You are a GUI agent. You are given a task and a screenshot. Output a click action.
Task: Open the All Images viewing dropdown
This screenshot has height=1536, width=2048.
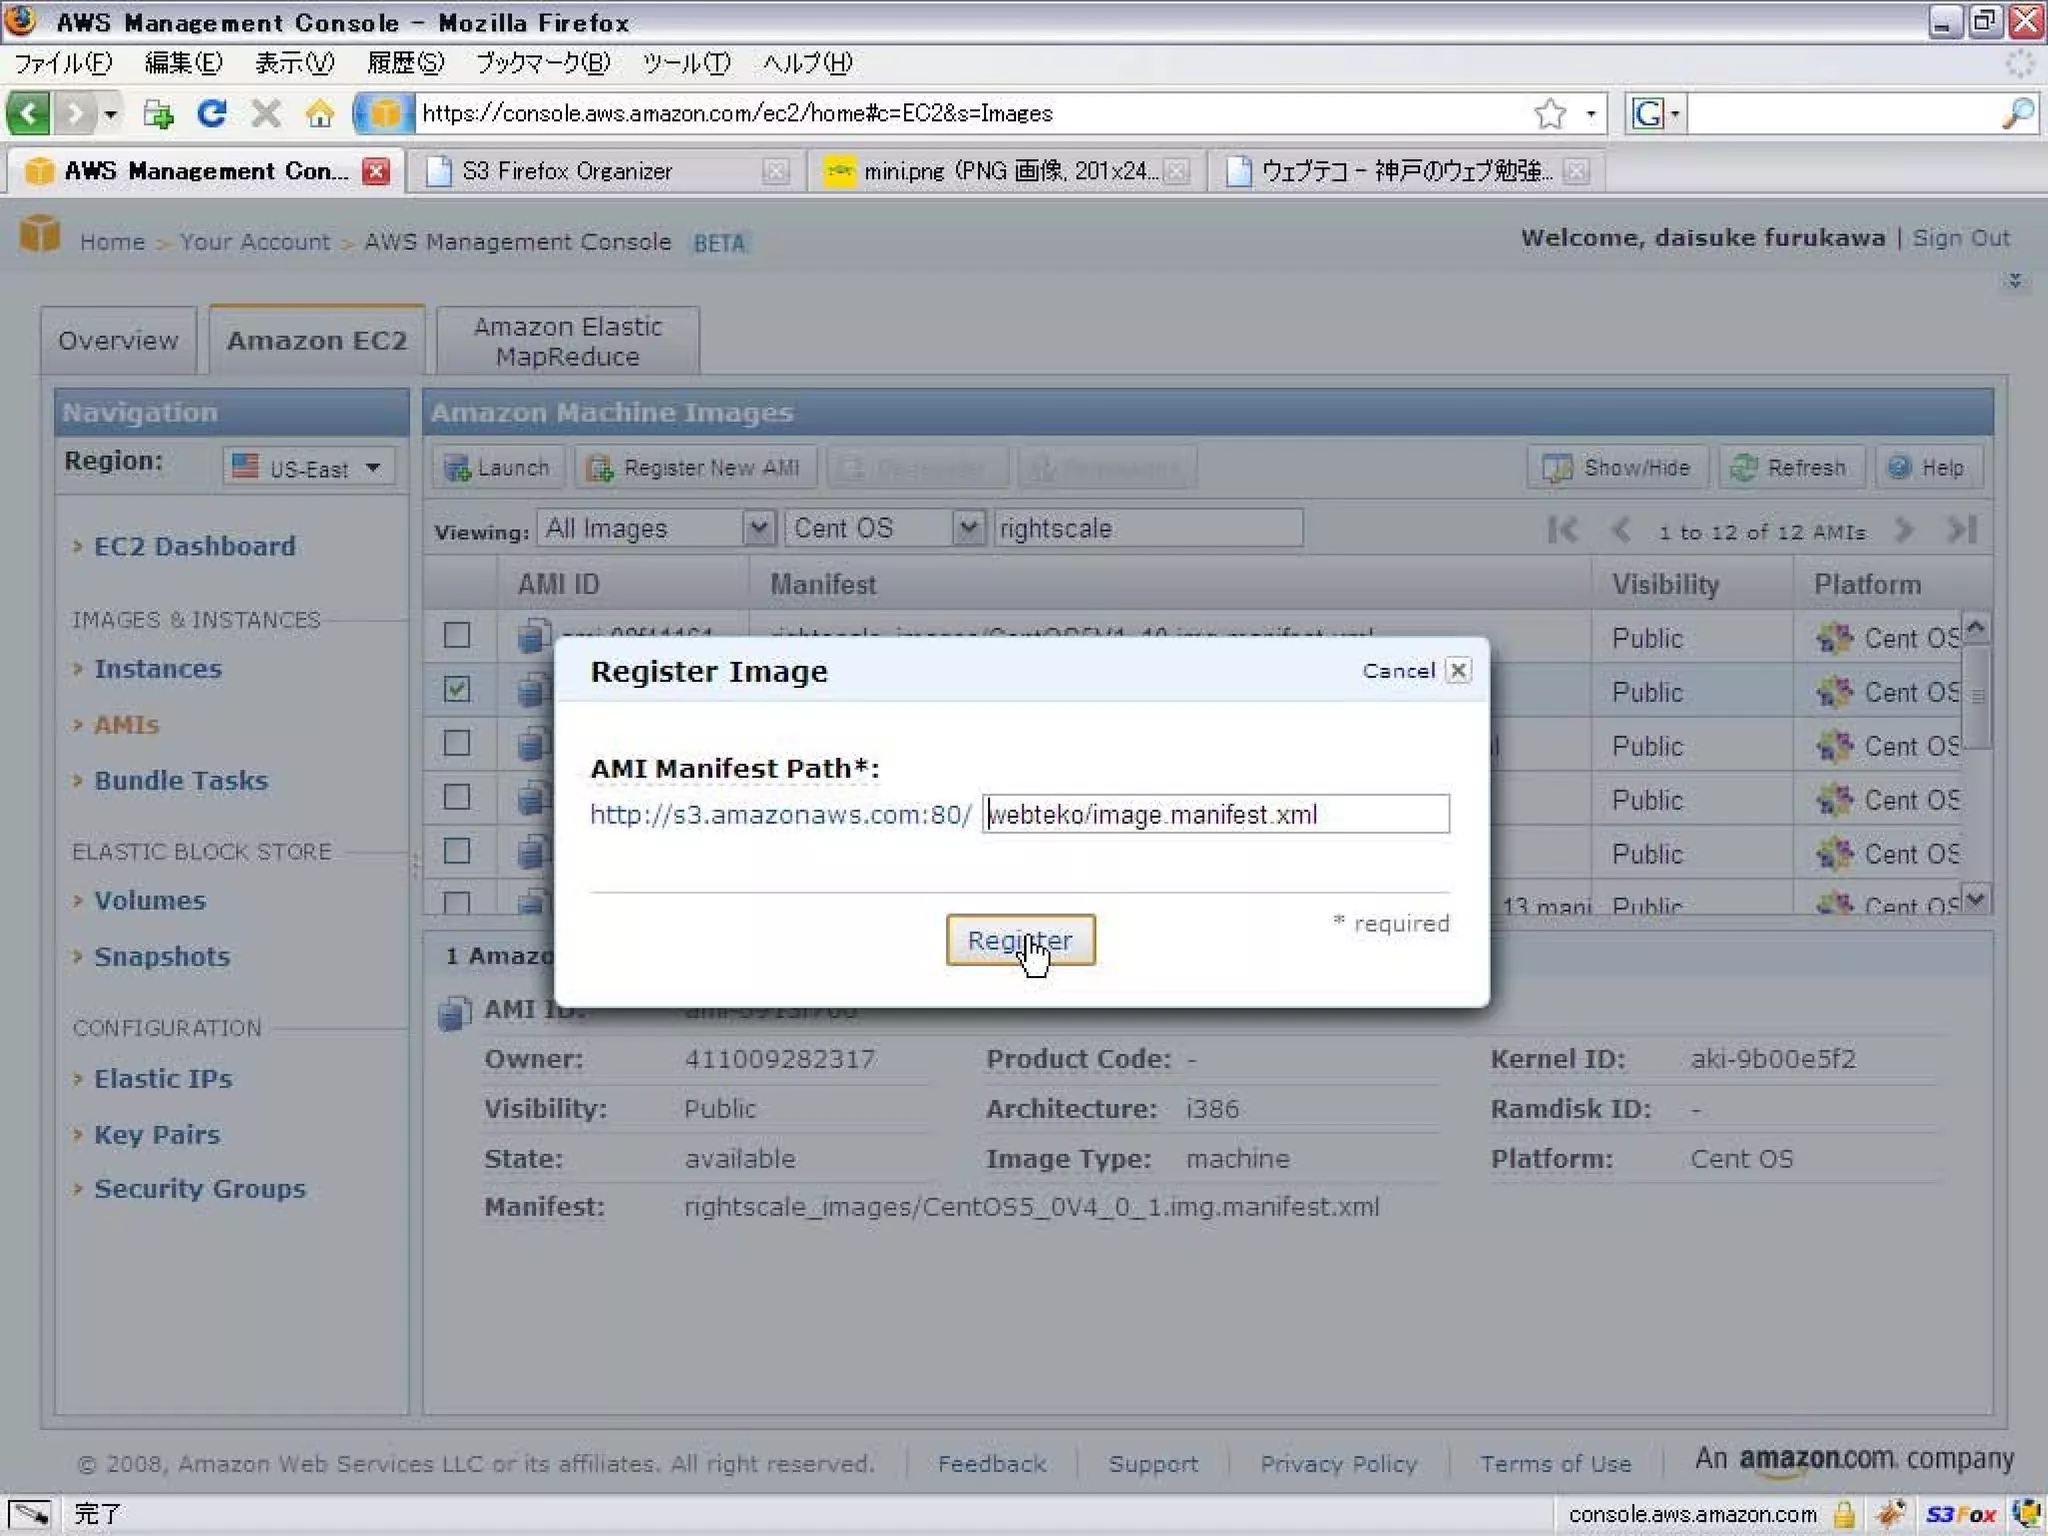coord(656,527)
